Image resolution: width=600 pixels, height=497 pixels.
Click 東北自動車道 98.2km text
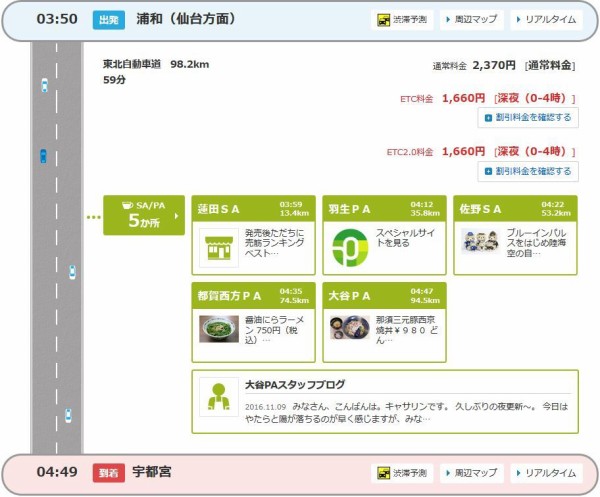coord(156,64)
